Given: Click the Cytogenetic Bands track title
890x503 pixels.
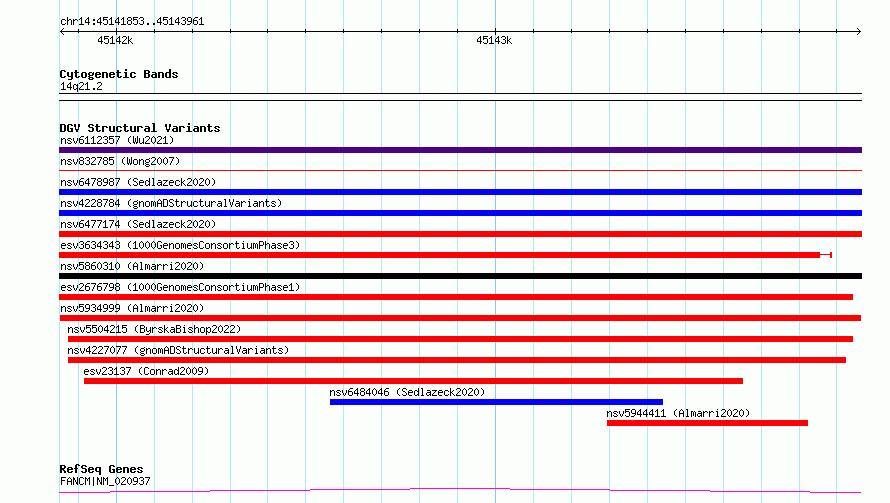Looking at the screenshot, I should pos(119,74).
